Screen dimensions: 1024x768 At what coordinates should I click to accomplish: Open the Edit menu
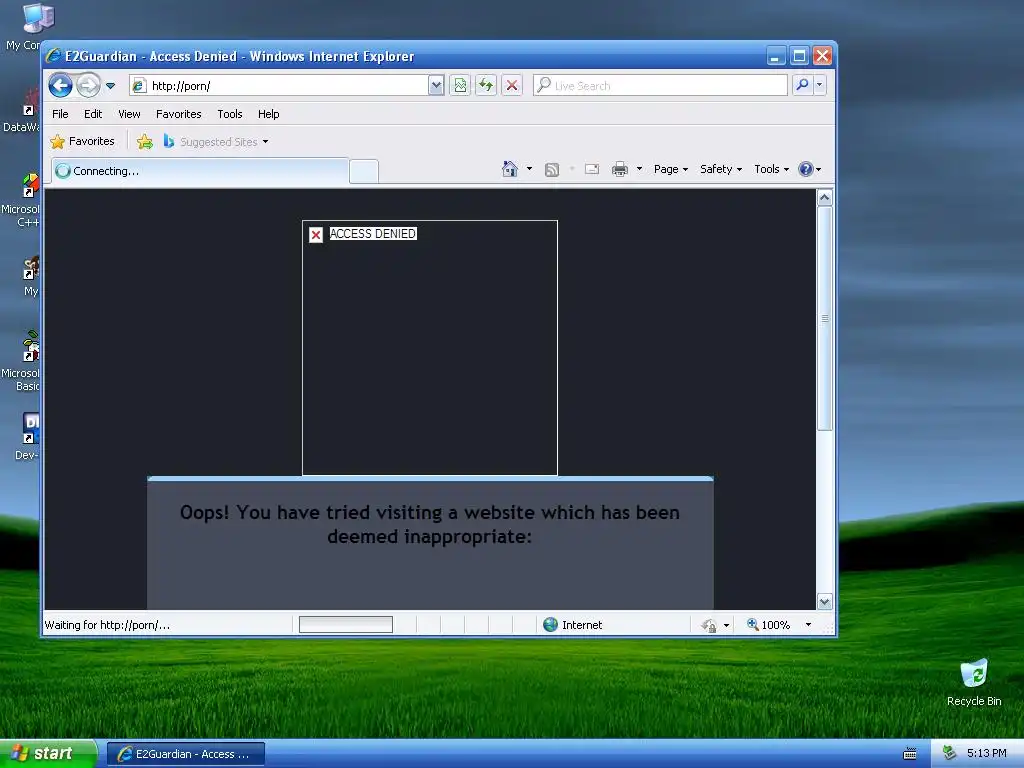click(x=93, y=114)
